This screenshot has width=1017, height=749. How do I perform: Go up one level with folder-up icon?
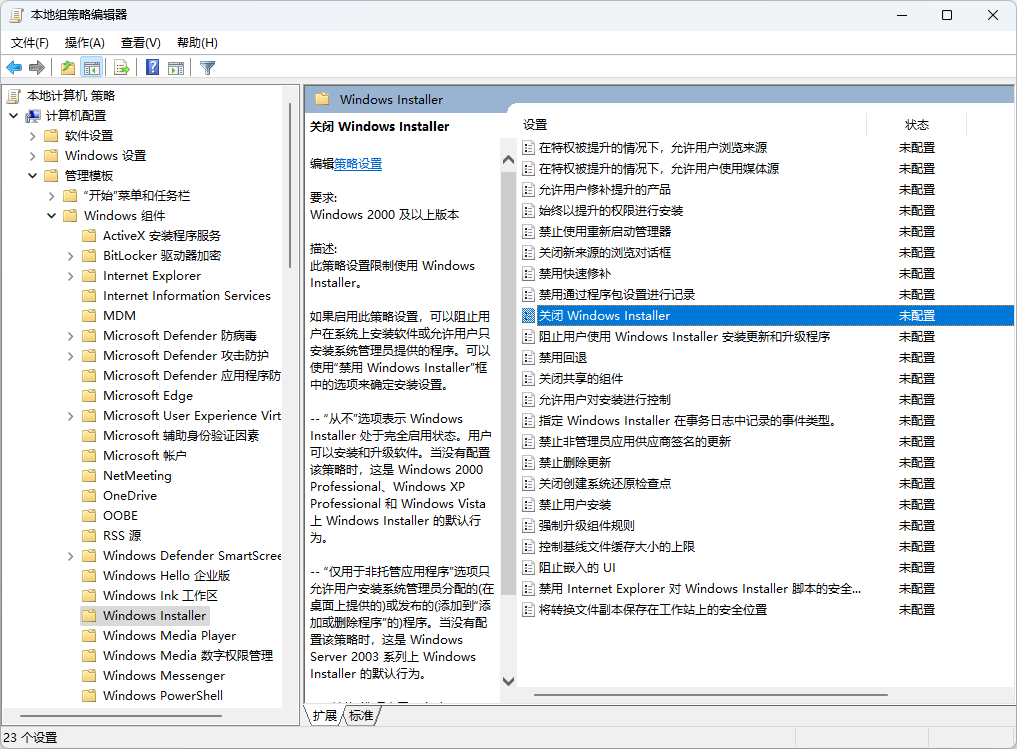click(x=68, y=67)
